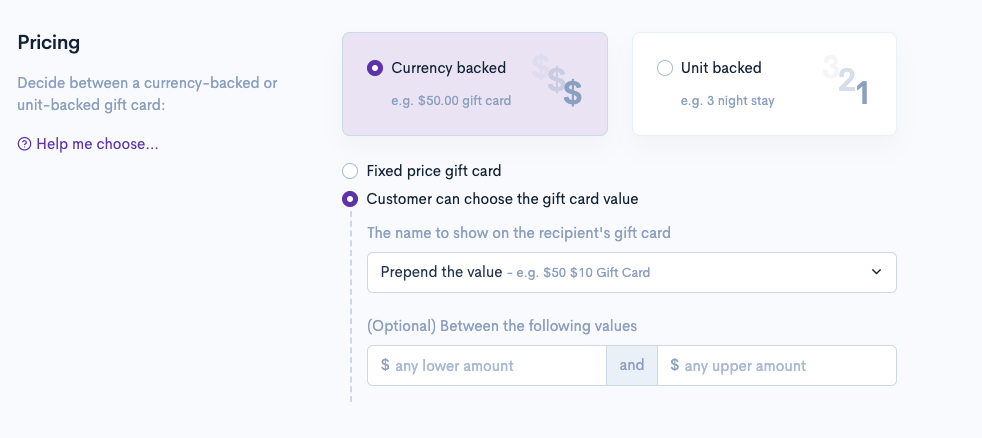This screenshot has width=982, height=438.
Task: Open the Help me choose link
Action: point(97,144)
